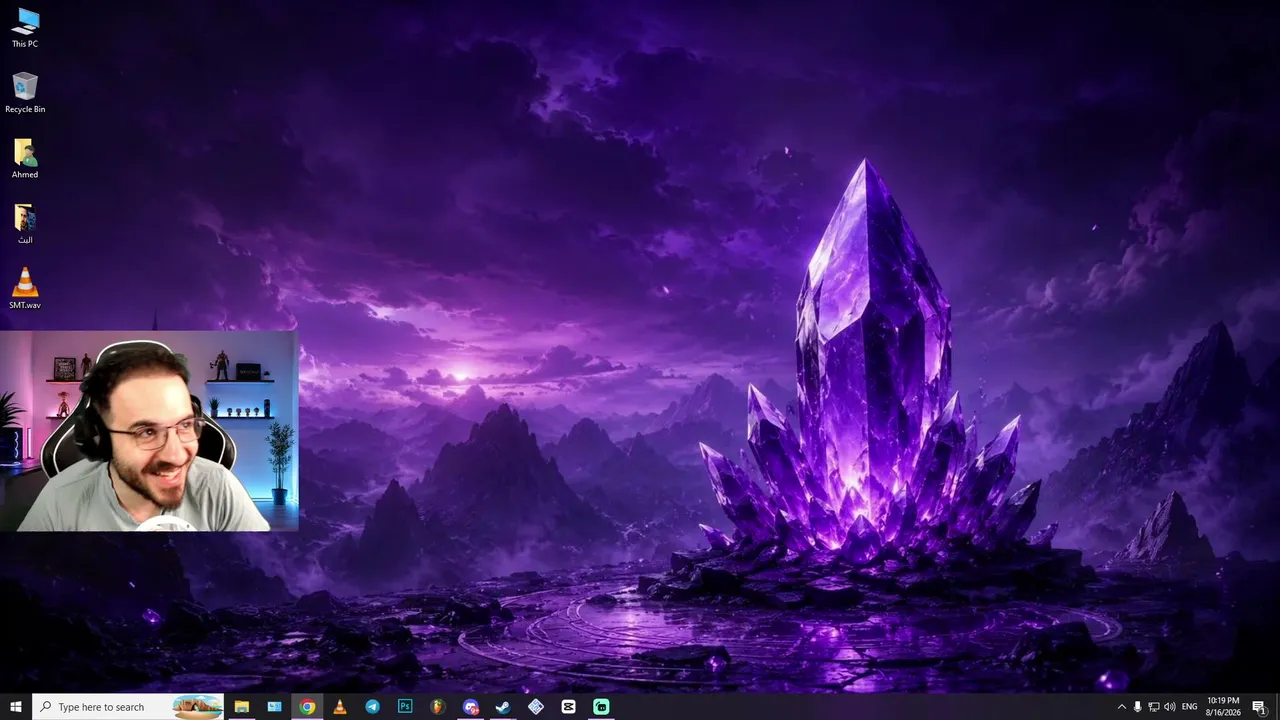The image size is (1280, 720).
Task: Open Telegram from the taskbar
Action: [372, 707]
